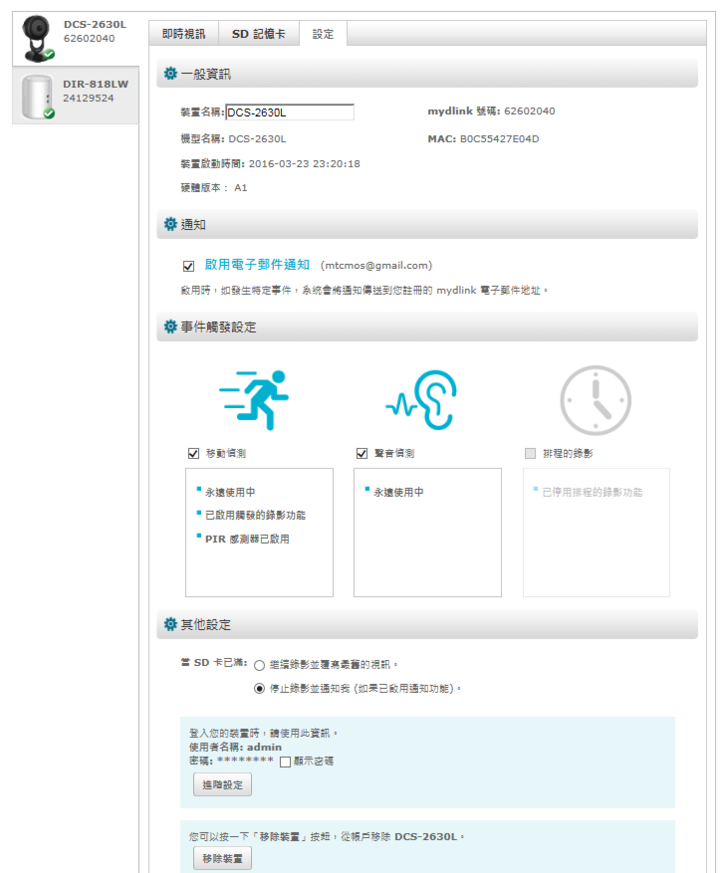728x873 pixels.
Task: Click the ear sound detection icon
Action: [x=422, y=400]
